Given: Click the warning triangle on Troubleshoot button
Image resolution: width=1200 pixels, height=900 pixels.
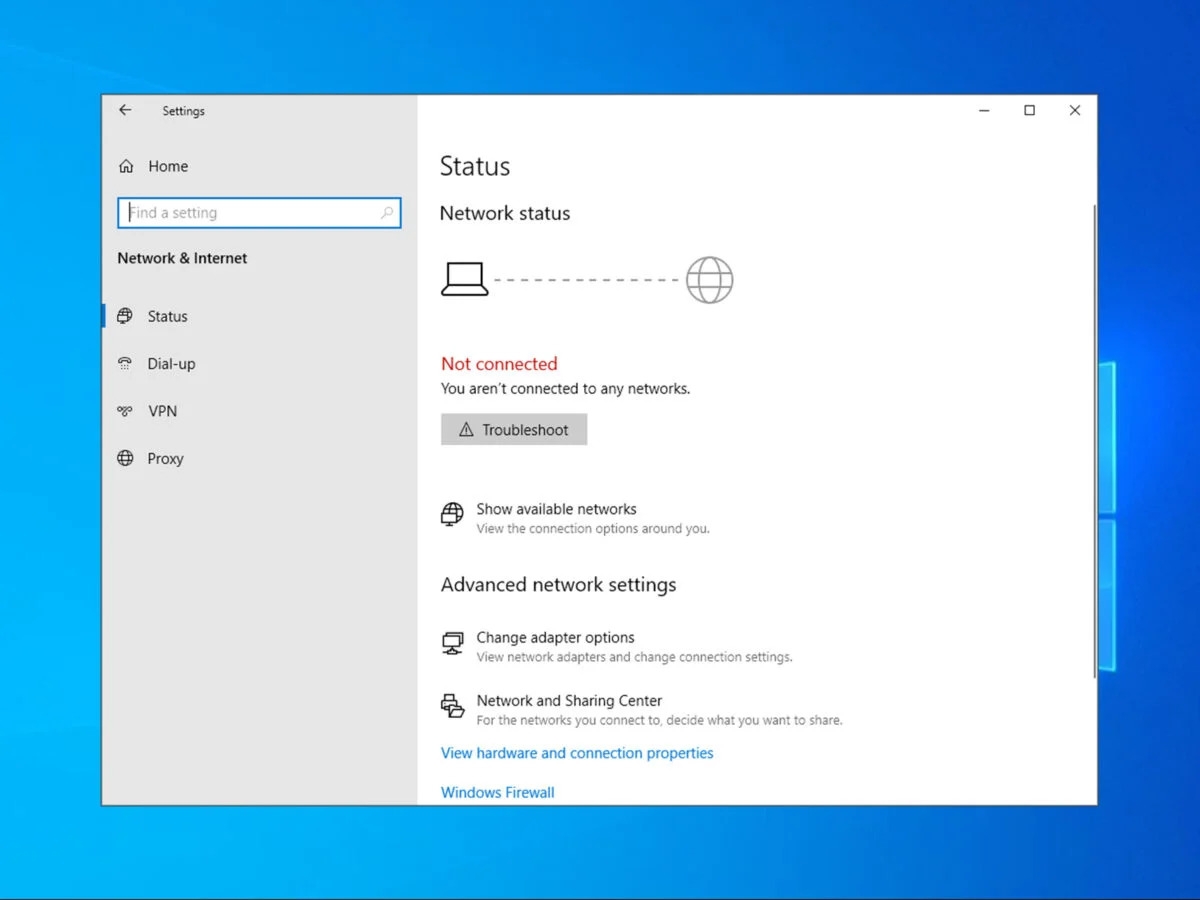Looking at the screenshot, I should [x=467, y=429].
